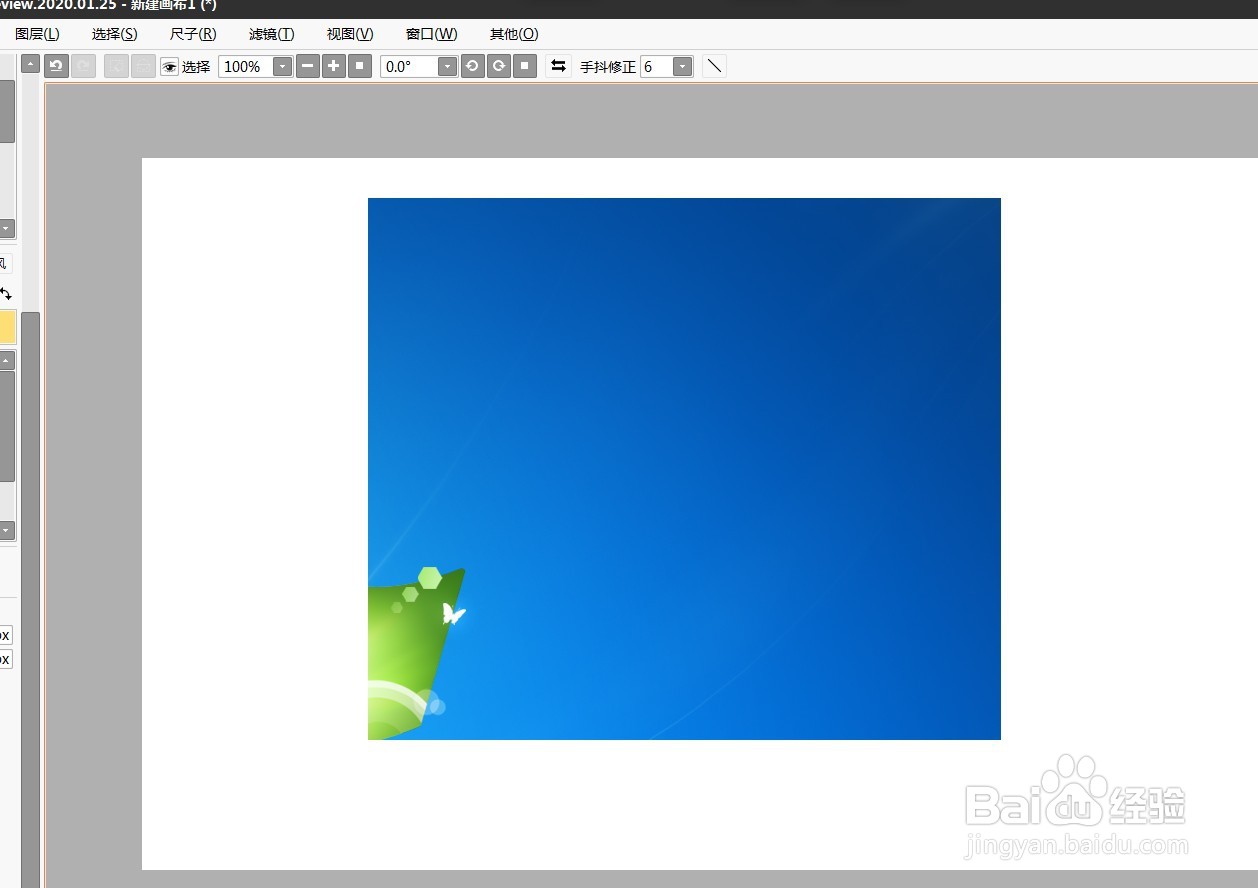
Task: Click the greyed-out invert selection button
Action: pyautogui.click(x=143, y=66)
